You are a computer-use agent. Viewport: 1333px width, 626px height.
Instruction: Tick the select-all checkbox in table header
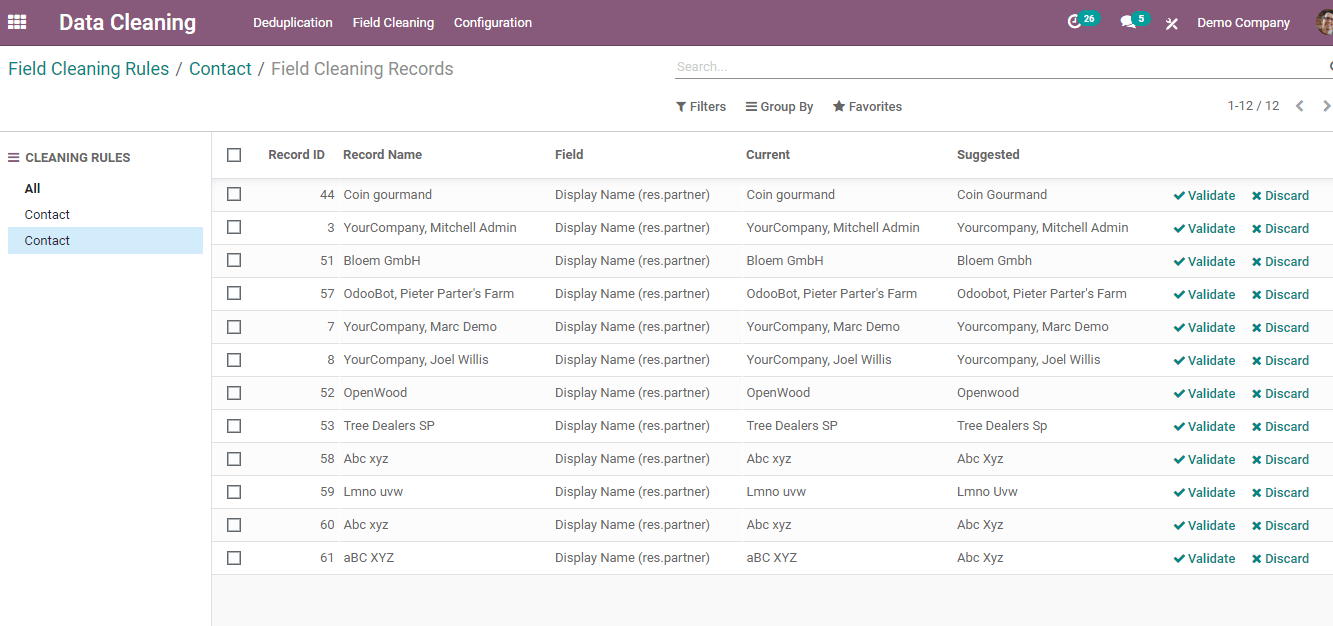[x=234, y=155]
